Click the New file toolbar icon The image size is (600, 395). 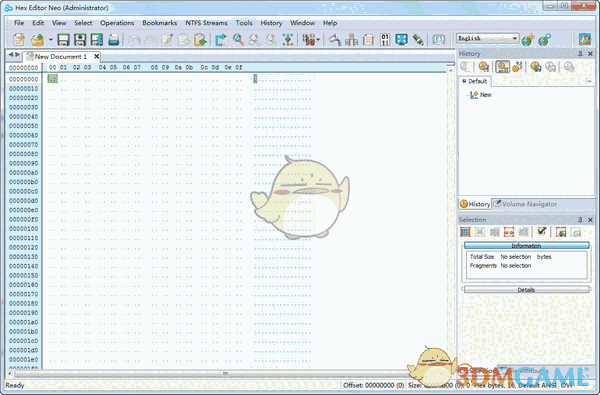pyautogui.click(x=19, y=39)
